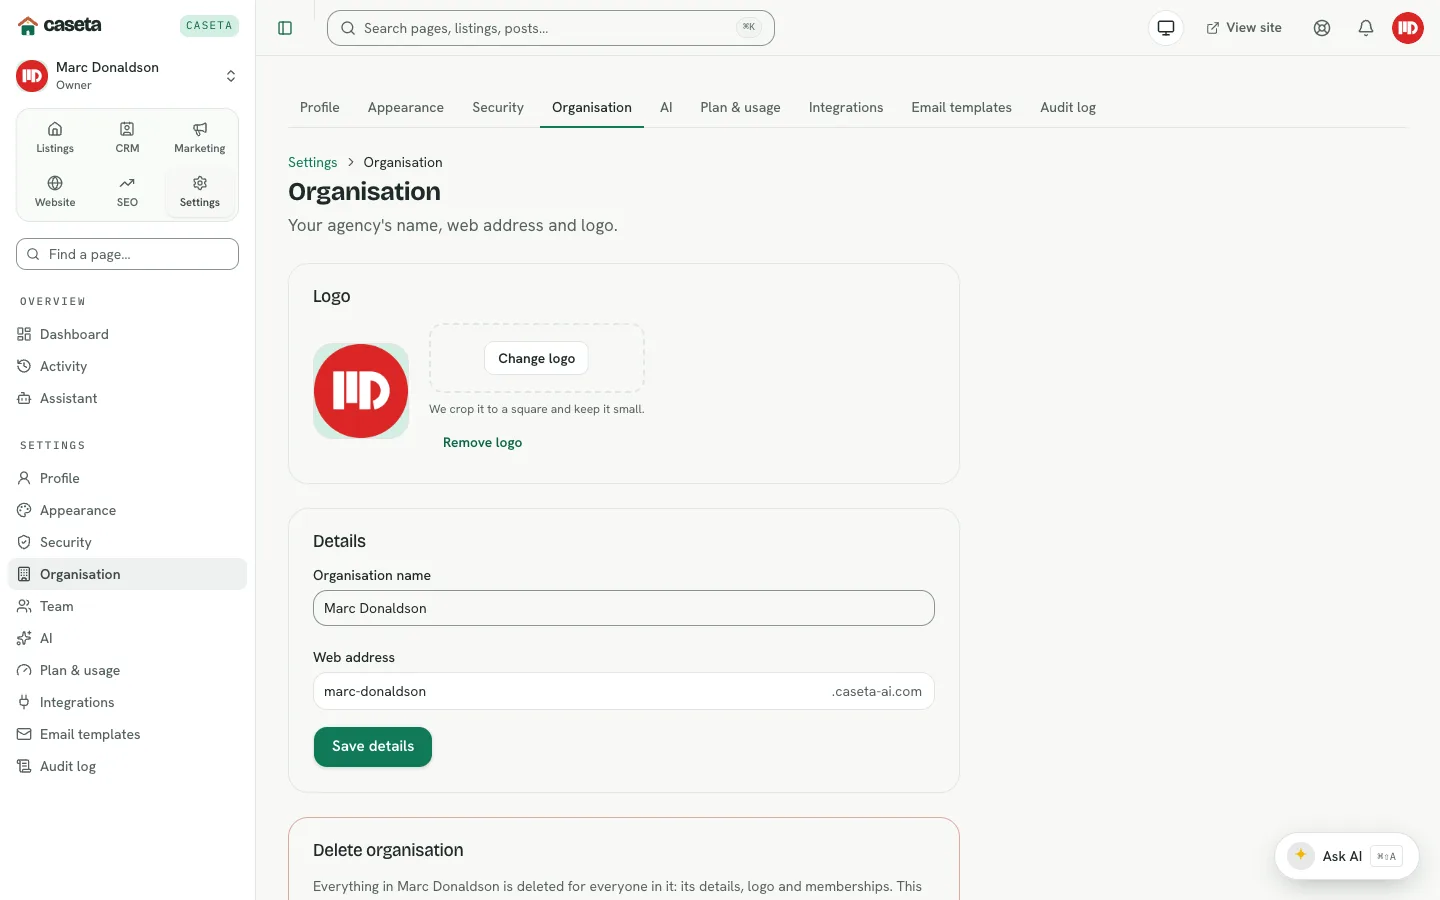
Task: Switch to the Security tab
Action: click(x=498, y=107)
